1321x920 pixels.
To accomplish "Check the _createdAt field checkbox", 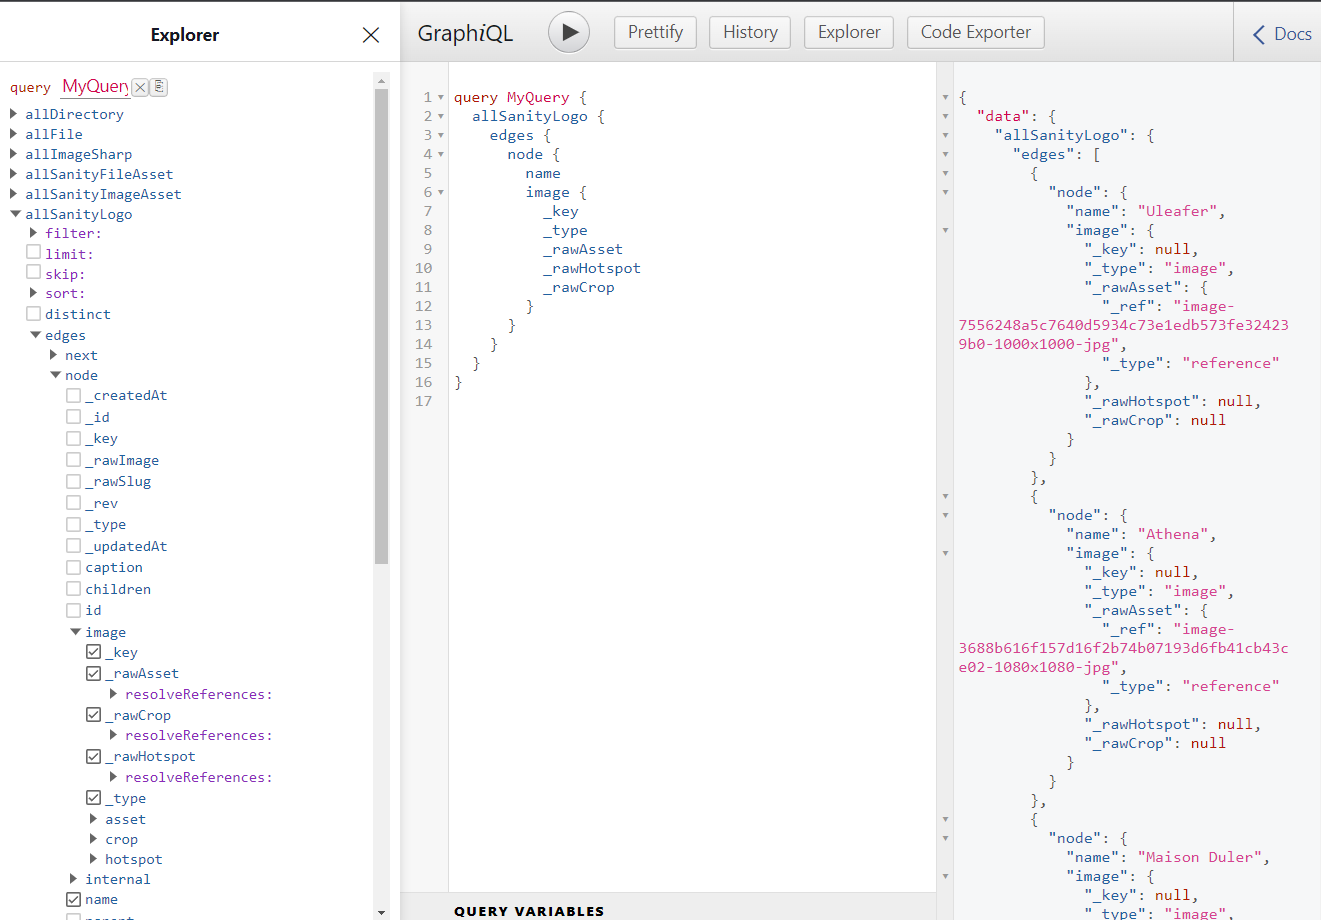I will (x=72, y=395).
